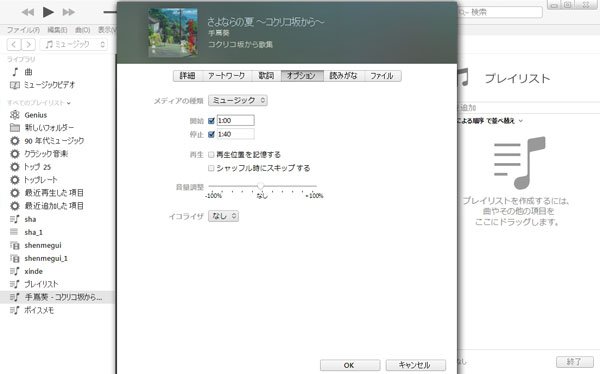
Task: Uncheck the 停止 stop time checkbox
Action: click(211, 134)
